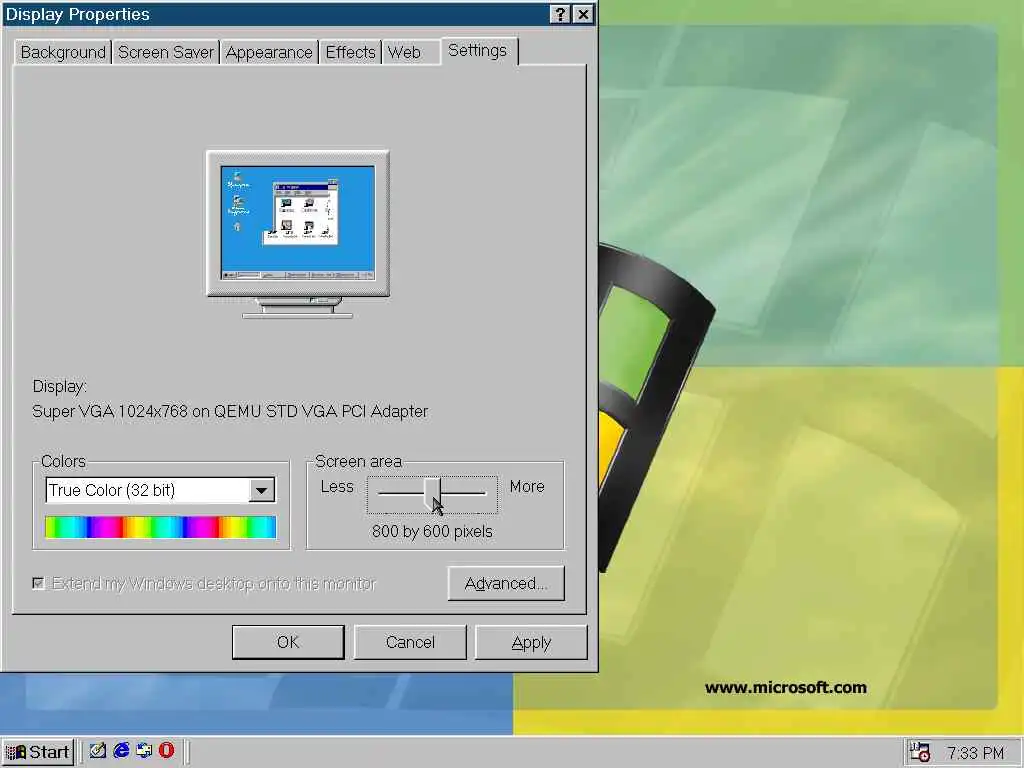1024x768 pixels.
Task: Select the Appearance tab
Action: point(269,52)
